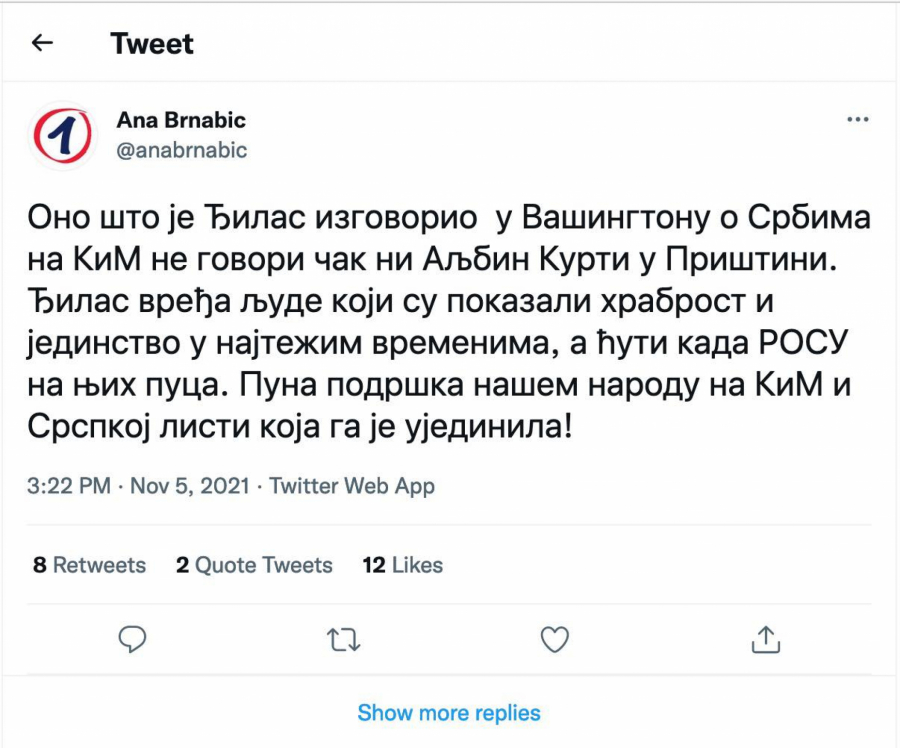Open the tweet options with the three-dot icon
The width and height of the screenshot is (900, 748).
point(858,119)
